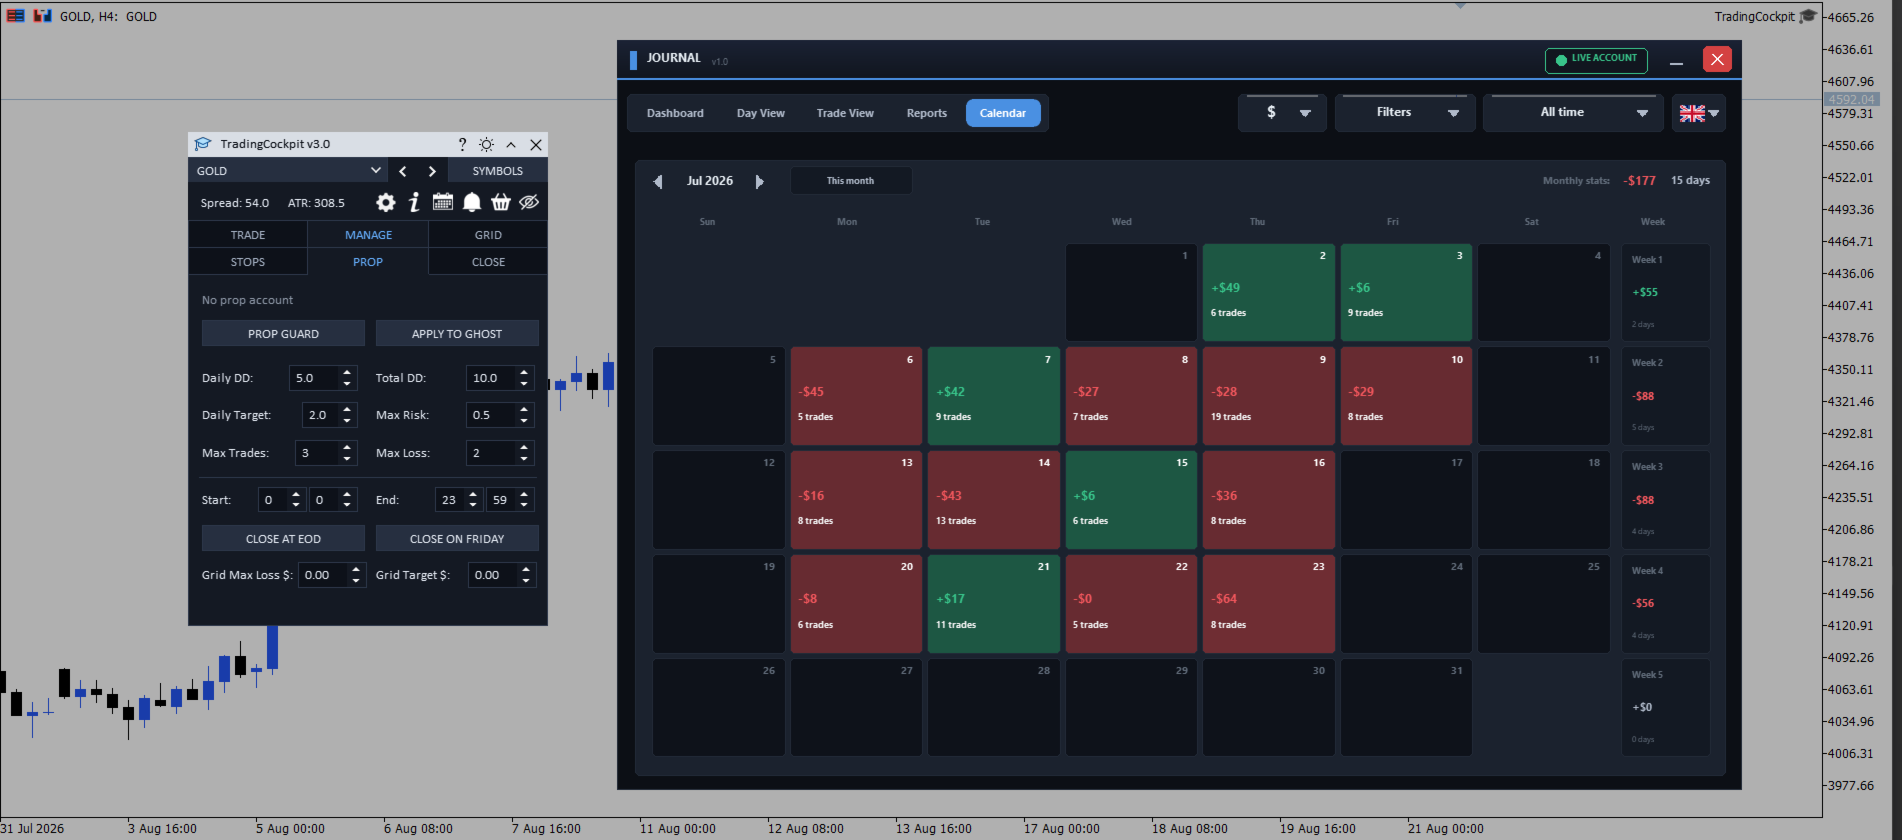Open the help question mark icon
Image resolution: width=1902 pixels, height=840 pixels.
(x=462, y=144)
